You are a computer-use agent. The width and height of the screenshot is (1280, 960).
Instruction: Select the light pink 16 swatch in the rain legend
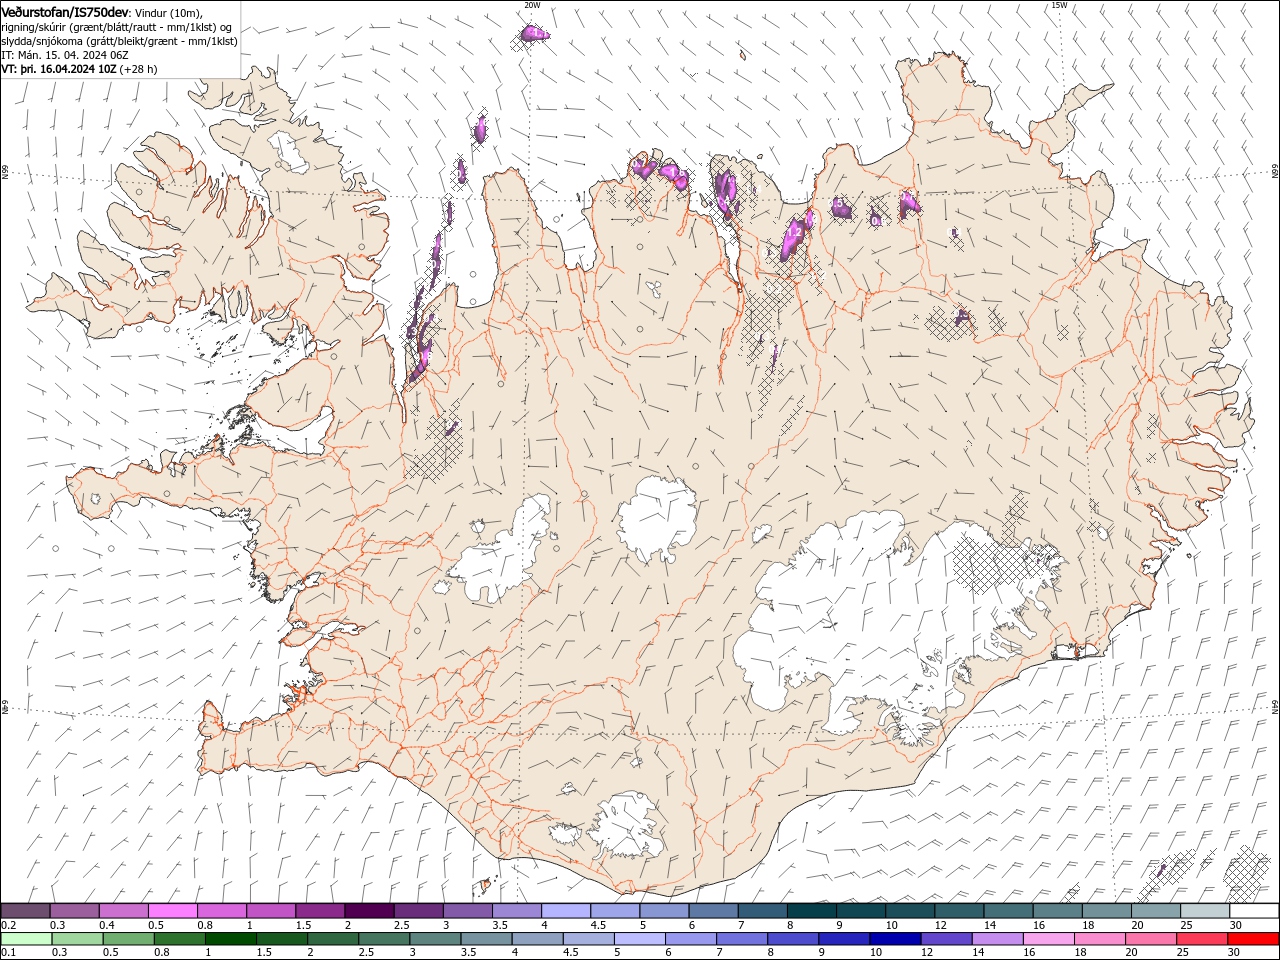point(1049,939)
